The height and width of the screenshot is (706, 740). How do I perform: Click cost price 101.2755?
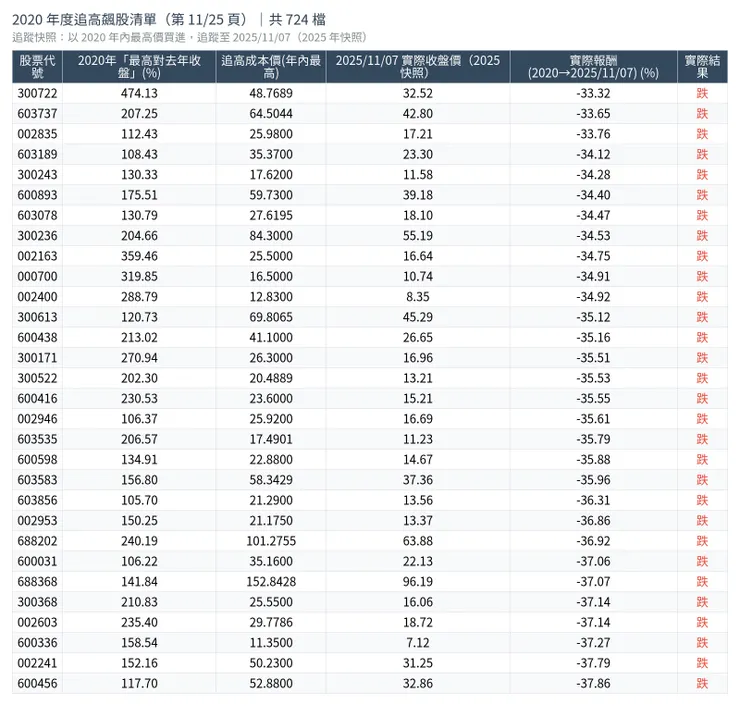271,541
